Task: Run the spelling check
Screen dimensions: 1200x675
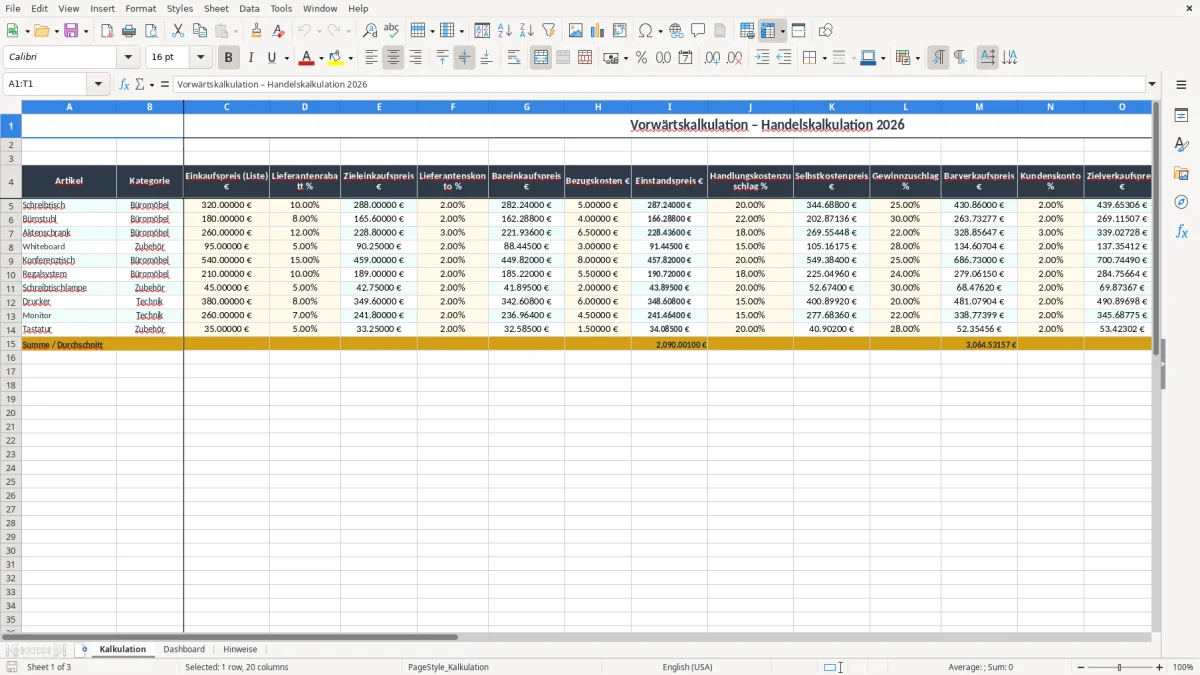Action: 392,31
